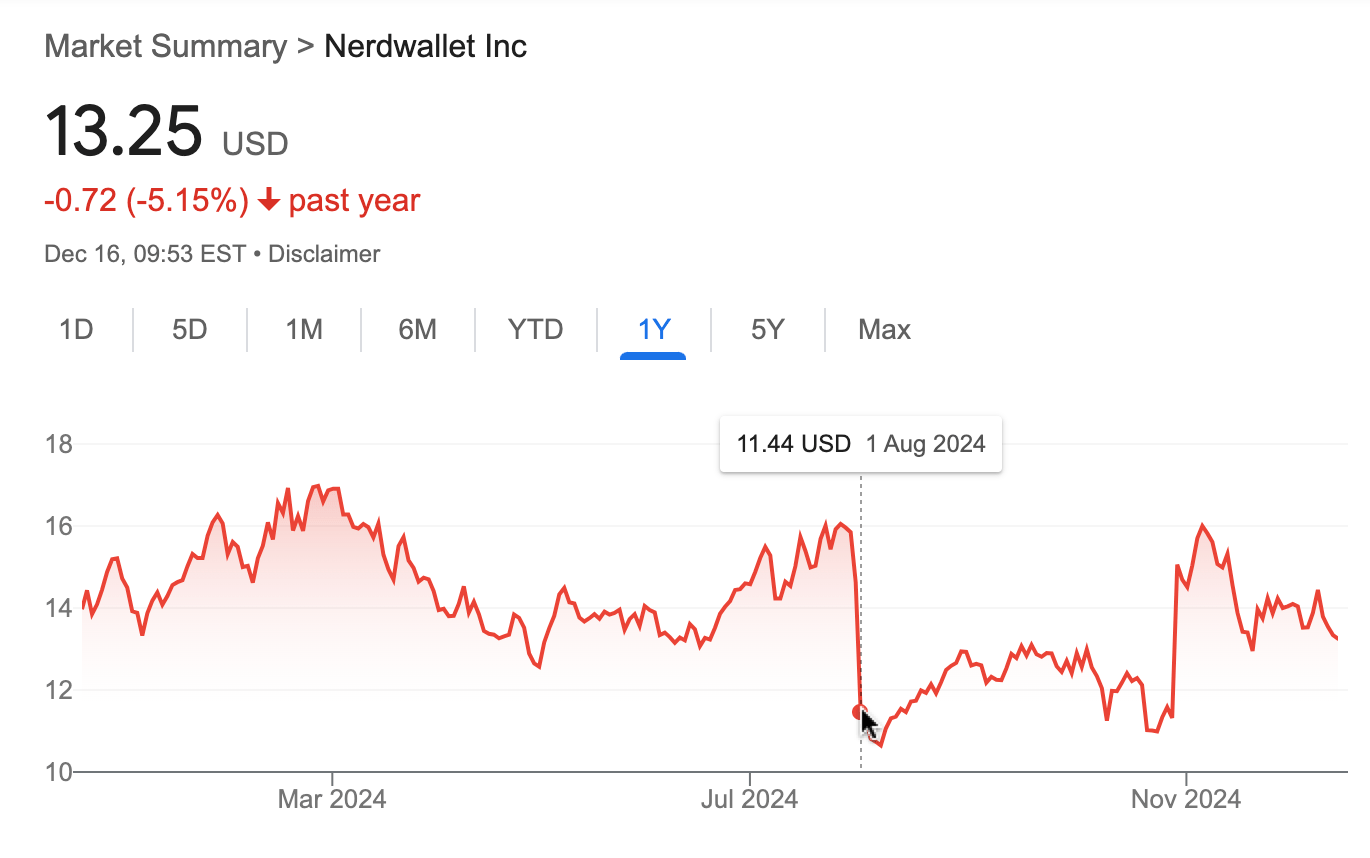The width and height of the screenshot is (1370, 858).
Task: Switch chart to the 6M tab
Action: click(x=417, y=330)
